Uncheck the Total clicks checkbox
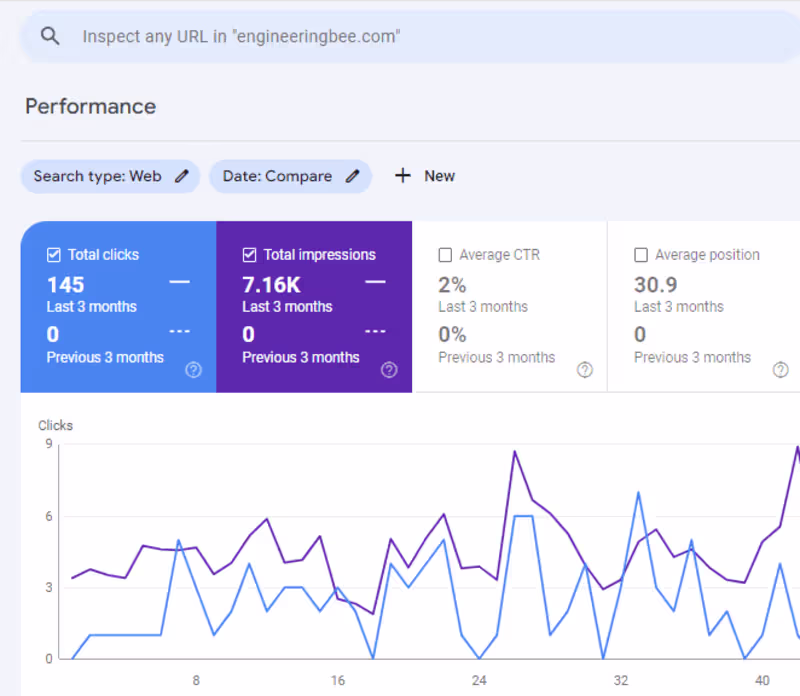Screen dimensions: 800x696 coord(53,254)
